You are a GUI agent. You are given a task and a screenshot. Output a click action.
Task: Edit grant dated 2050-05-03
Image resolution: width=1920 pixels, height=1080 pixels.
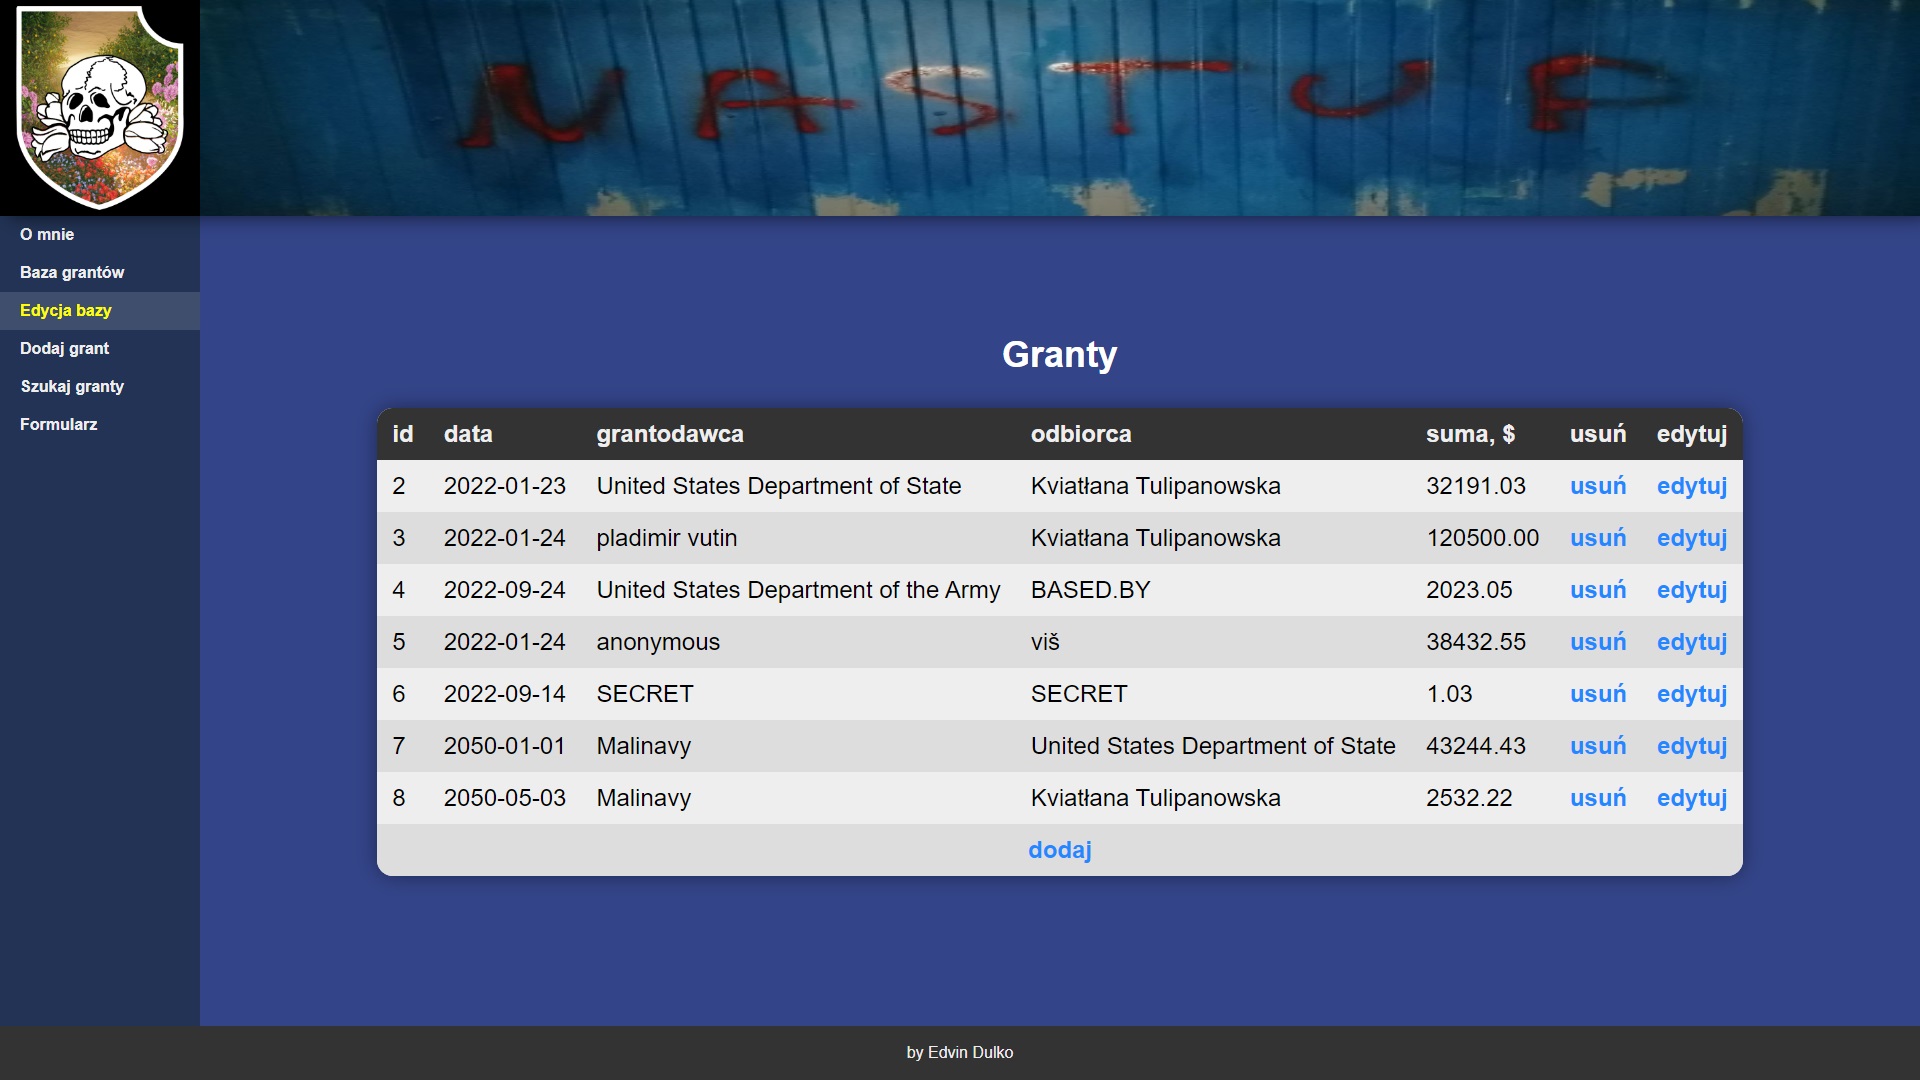tap(1692, 798)
